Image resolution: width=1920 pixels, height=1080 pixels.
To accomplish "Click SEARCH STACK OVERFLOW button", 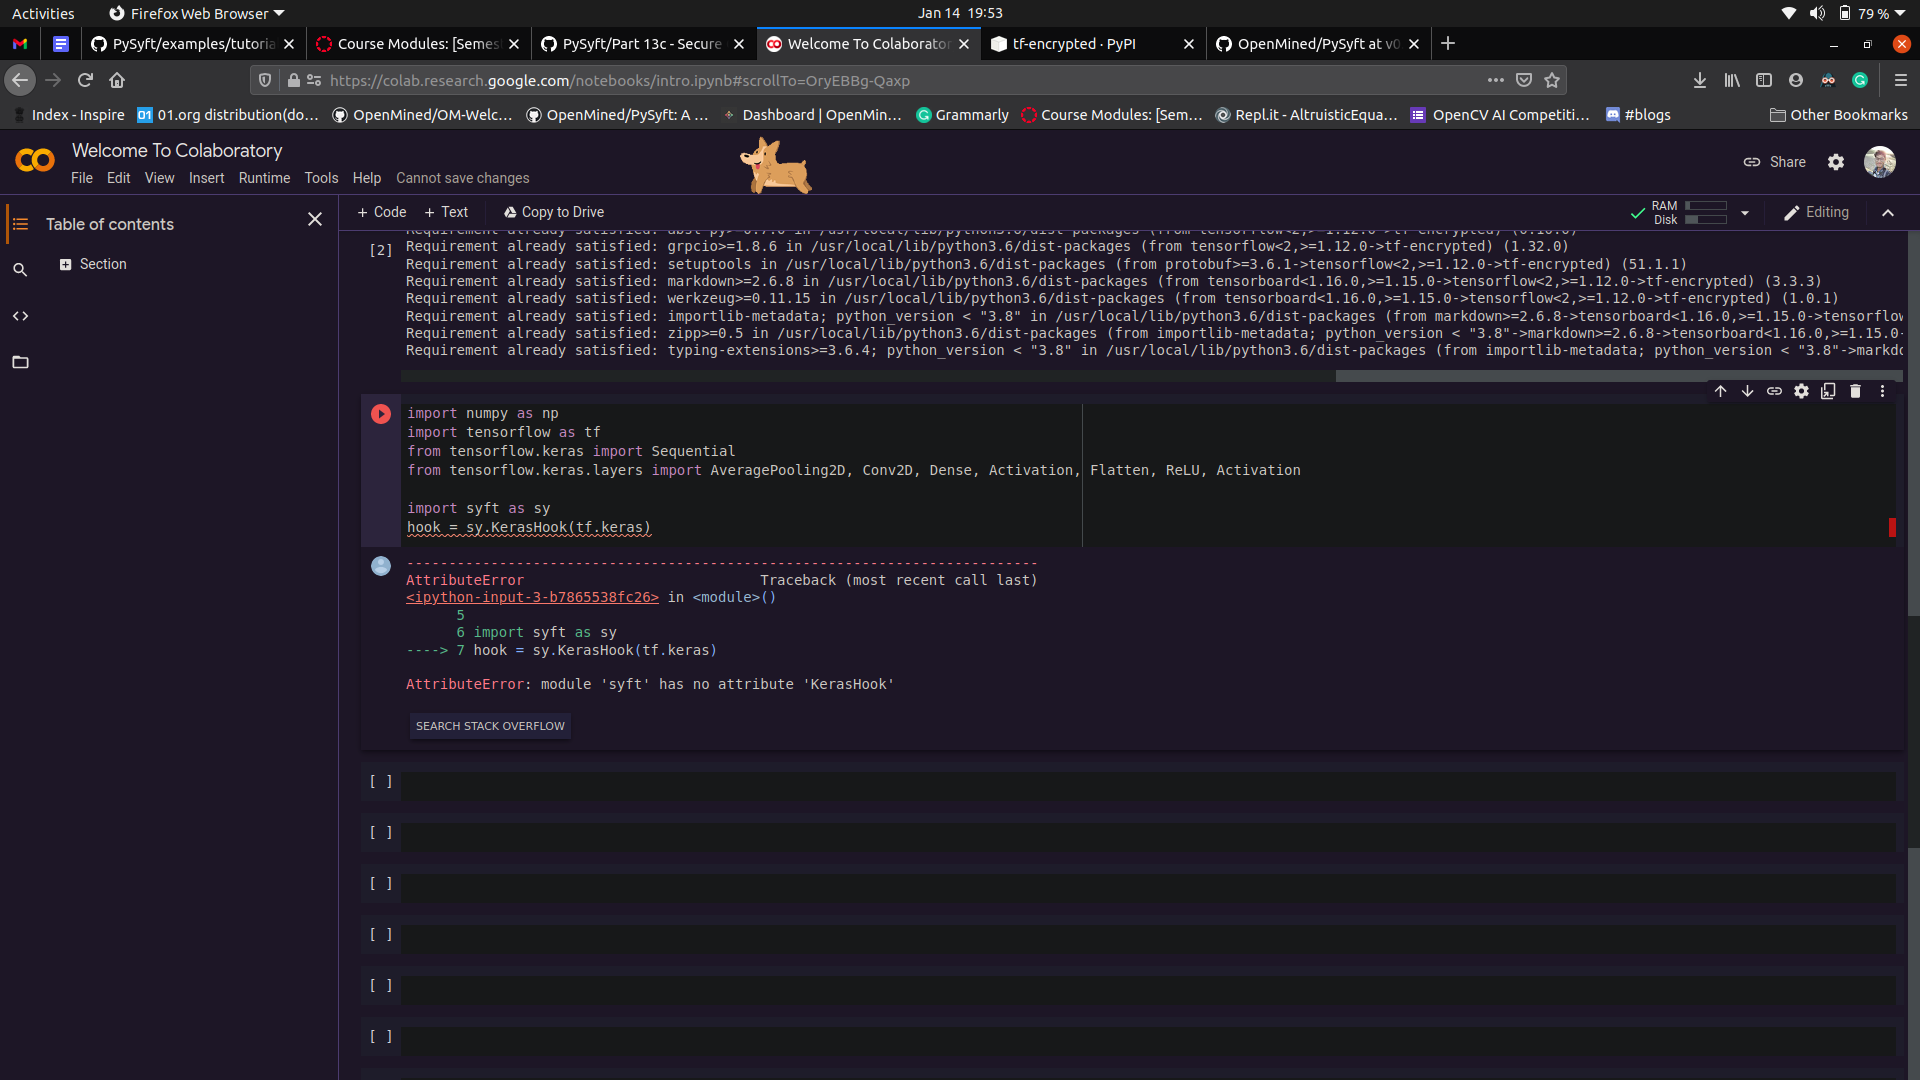I will click(490, 726).
